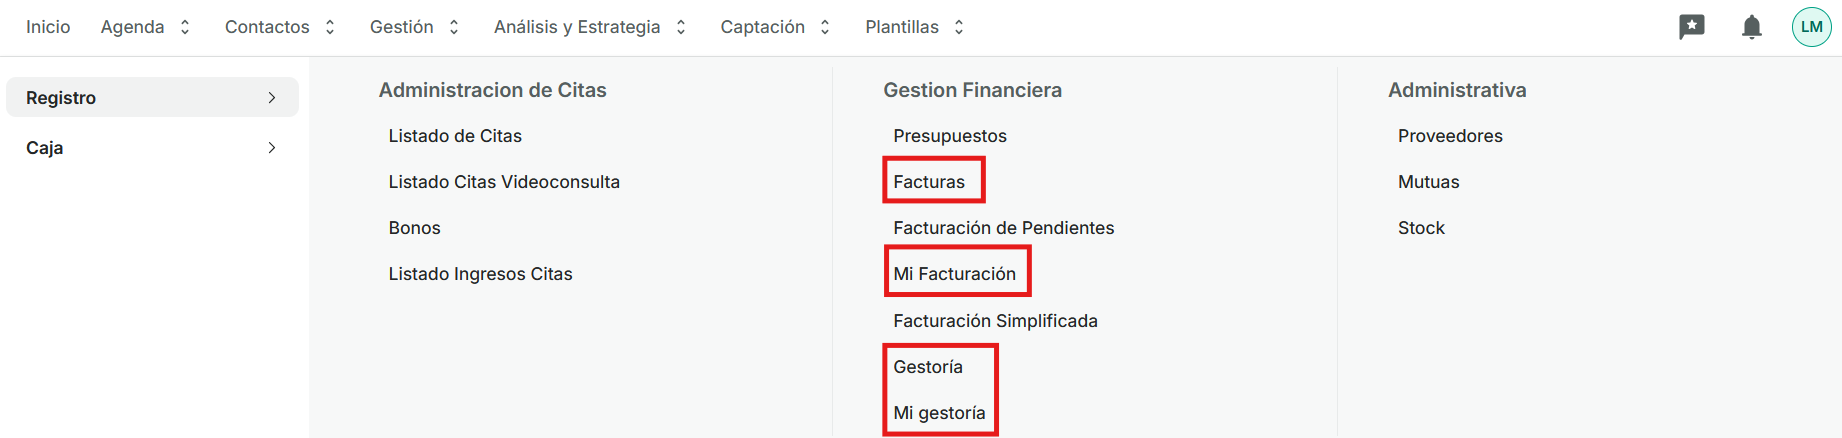Expand the Contactos dropdown menu

click(279, 27)
